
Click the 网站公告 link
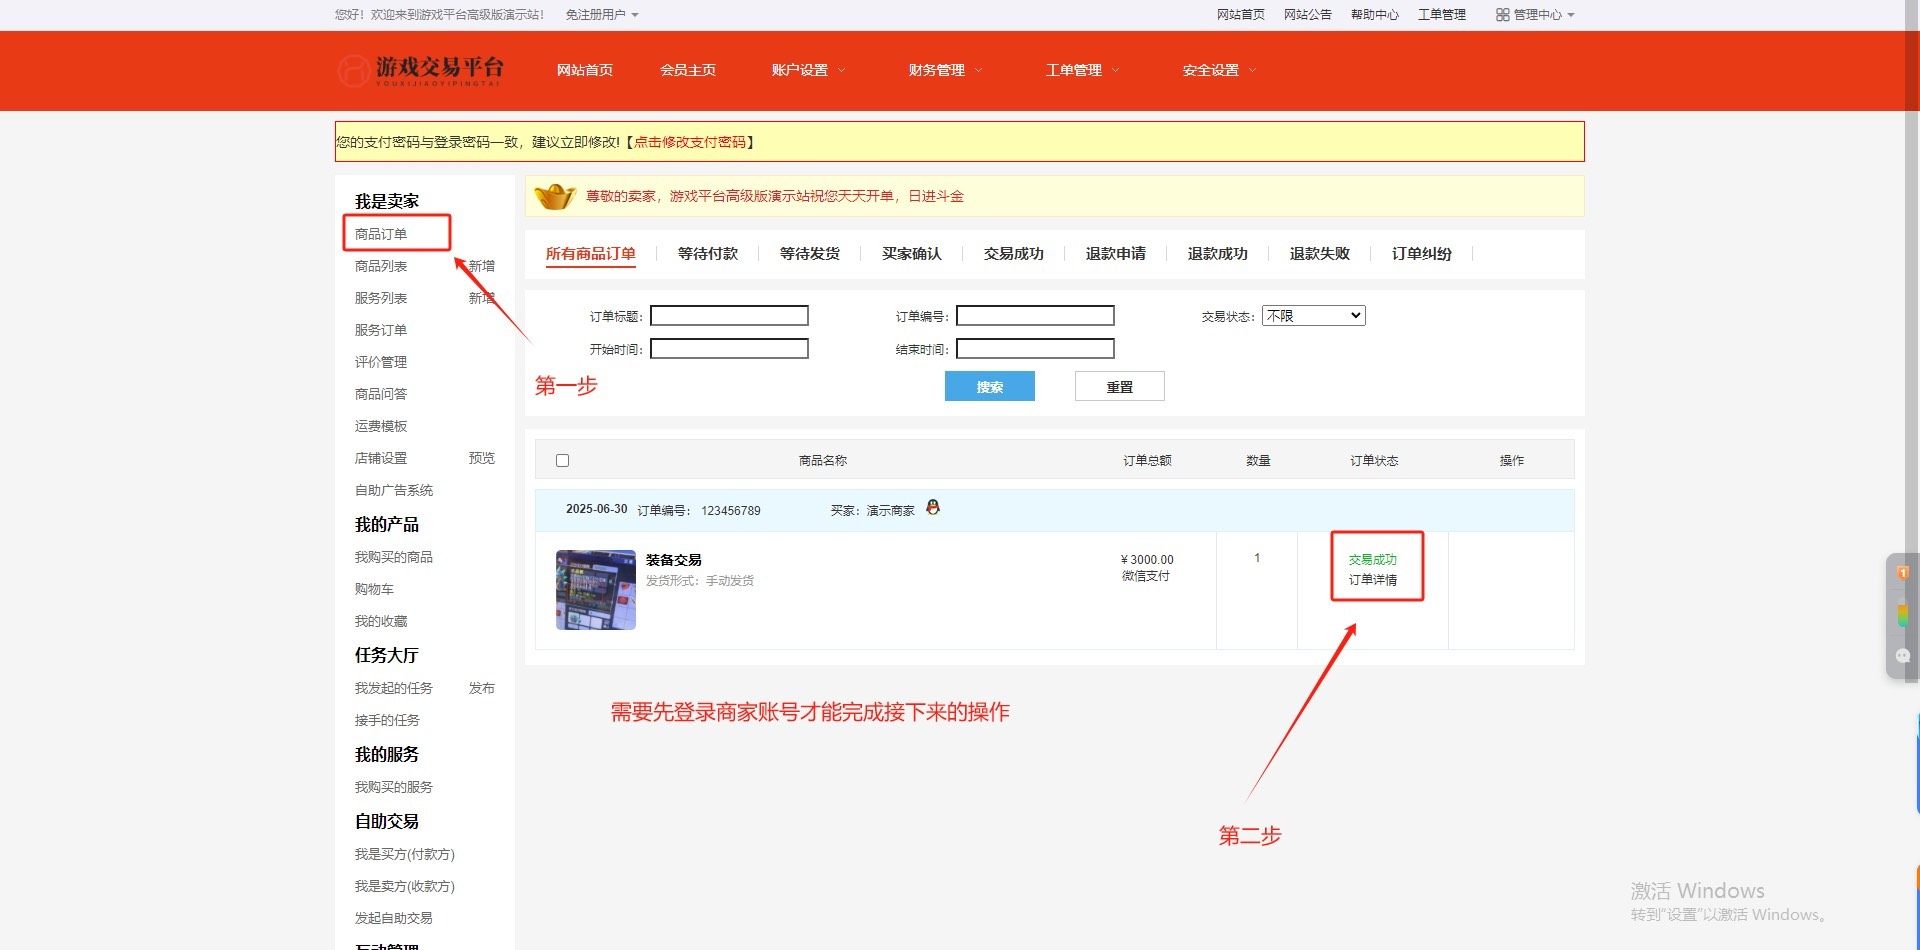[x=1308, y=15]
